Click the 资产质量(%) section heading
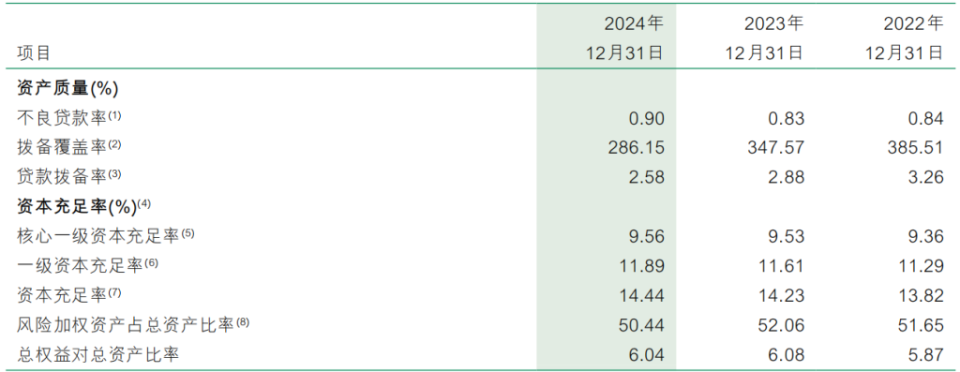 click(x=67, y=89)
